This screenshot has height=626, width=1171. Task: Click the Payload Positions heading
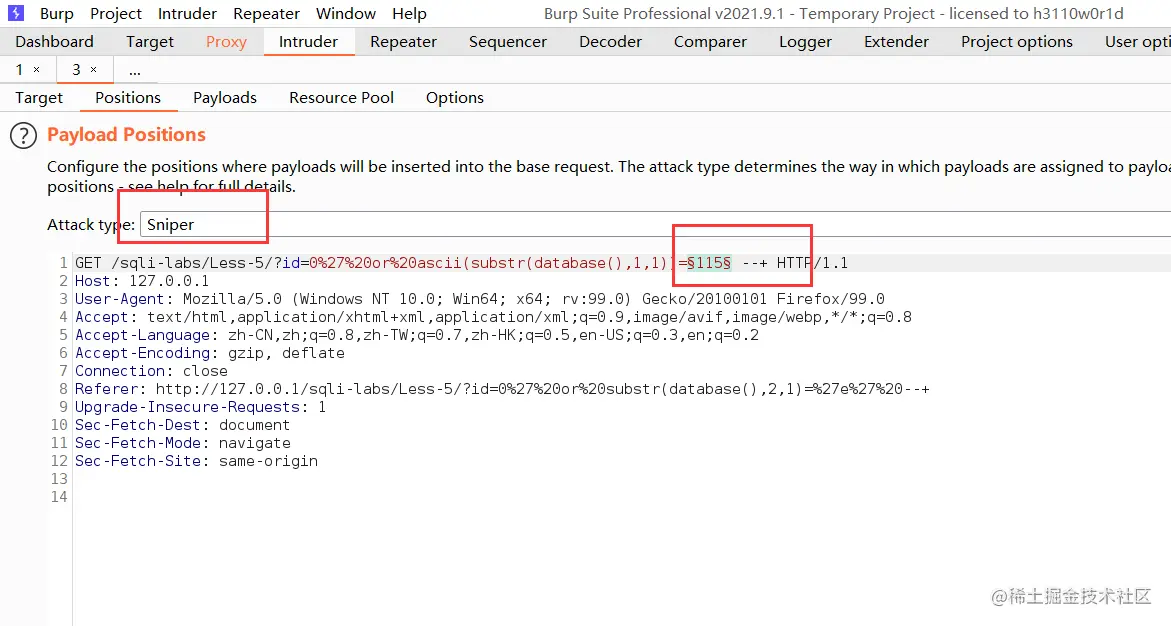pos(126,134)
